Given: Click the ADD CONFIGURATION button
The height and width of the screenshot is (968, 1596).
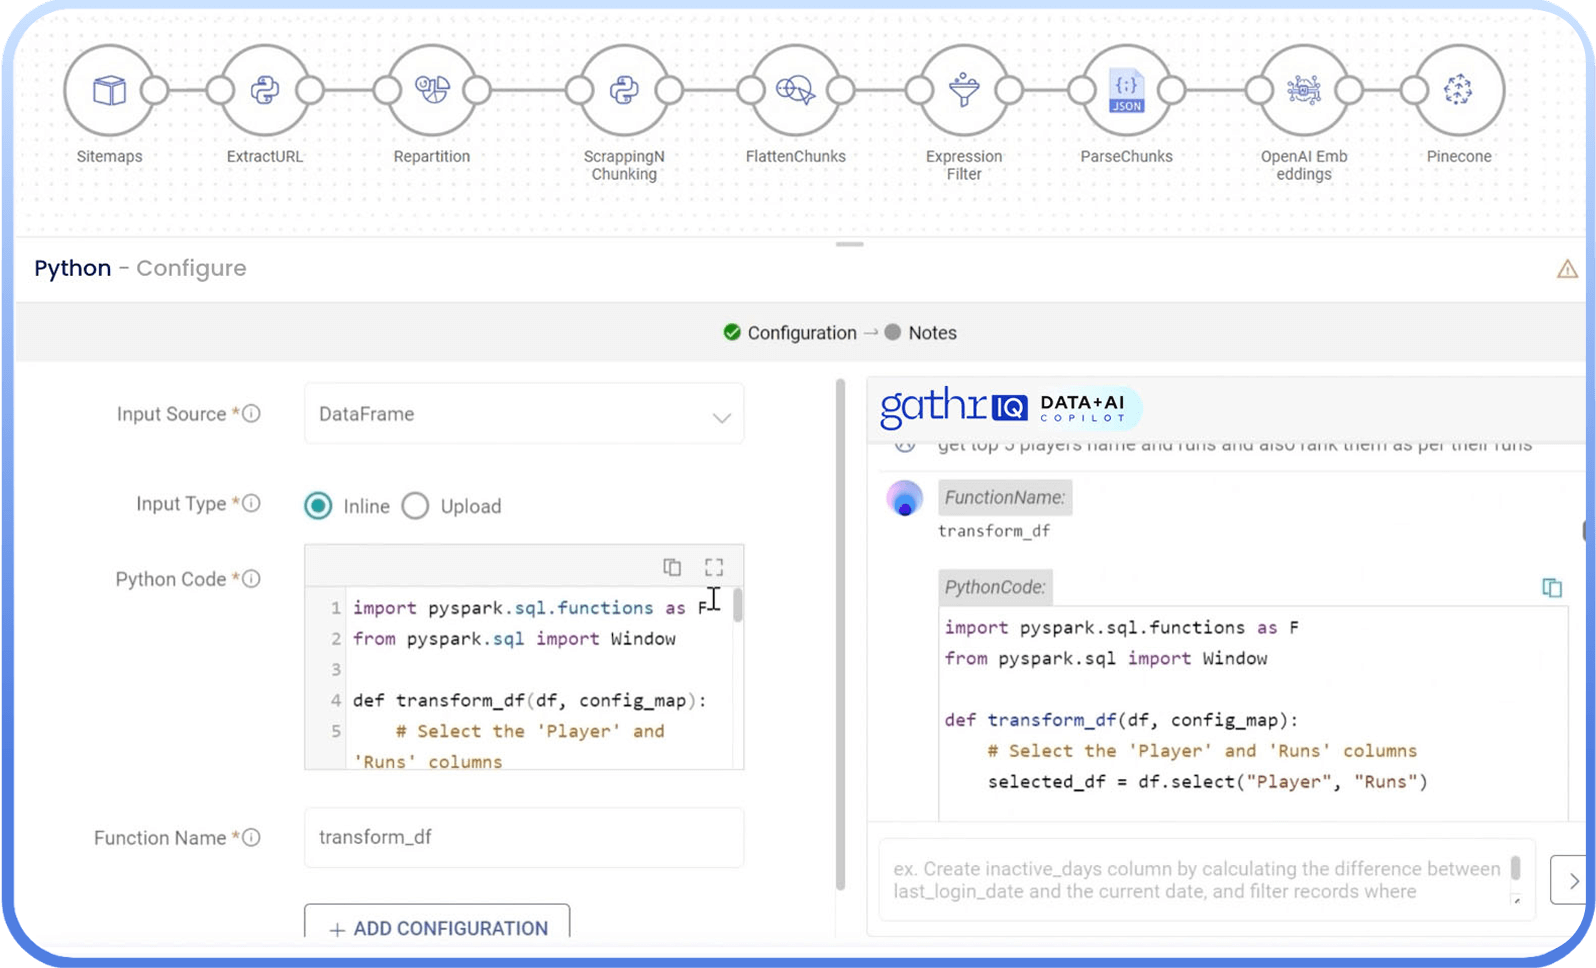Looking at the screenshot, I should (x=437, y=927).
